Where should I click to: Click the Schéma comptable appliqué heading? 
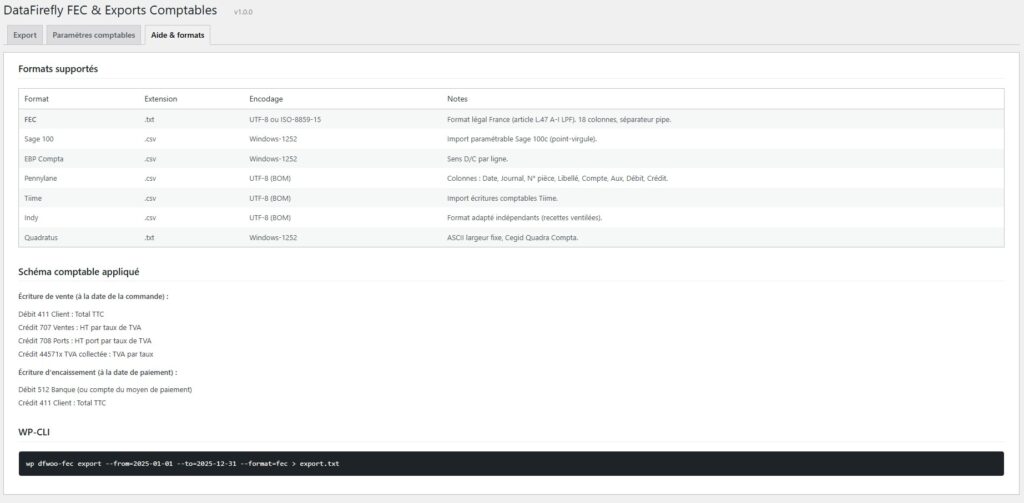[78, 272]
